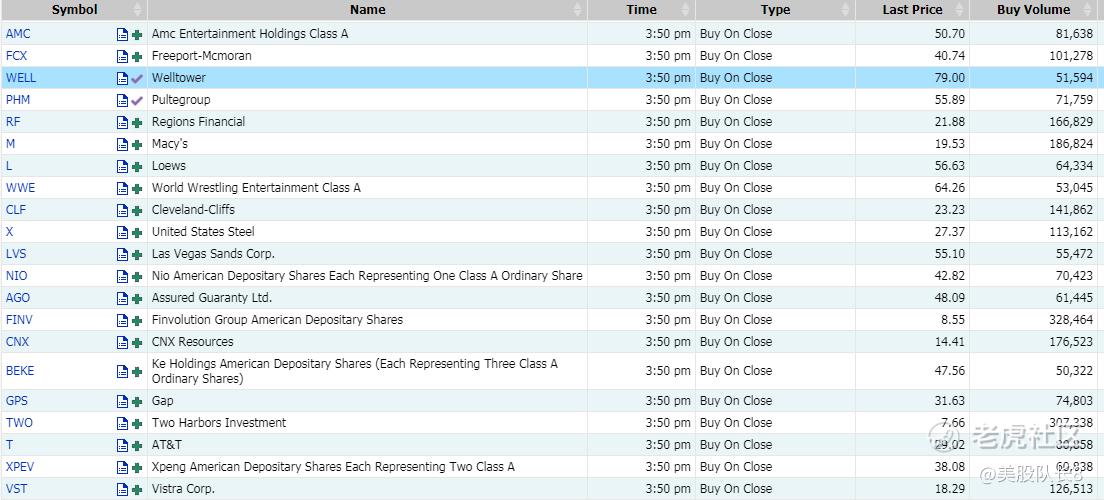Open the RF symbol link
The height and width of the screenshot is (500, 1104).
point(13,122)
